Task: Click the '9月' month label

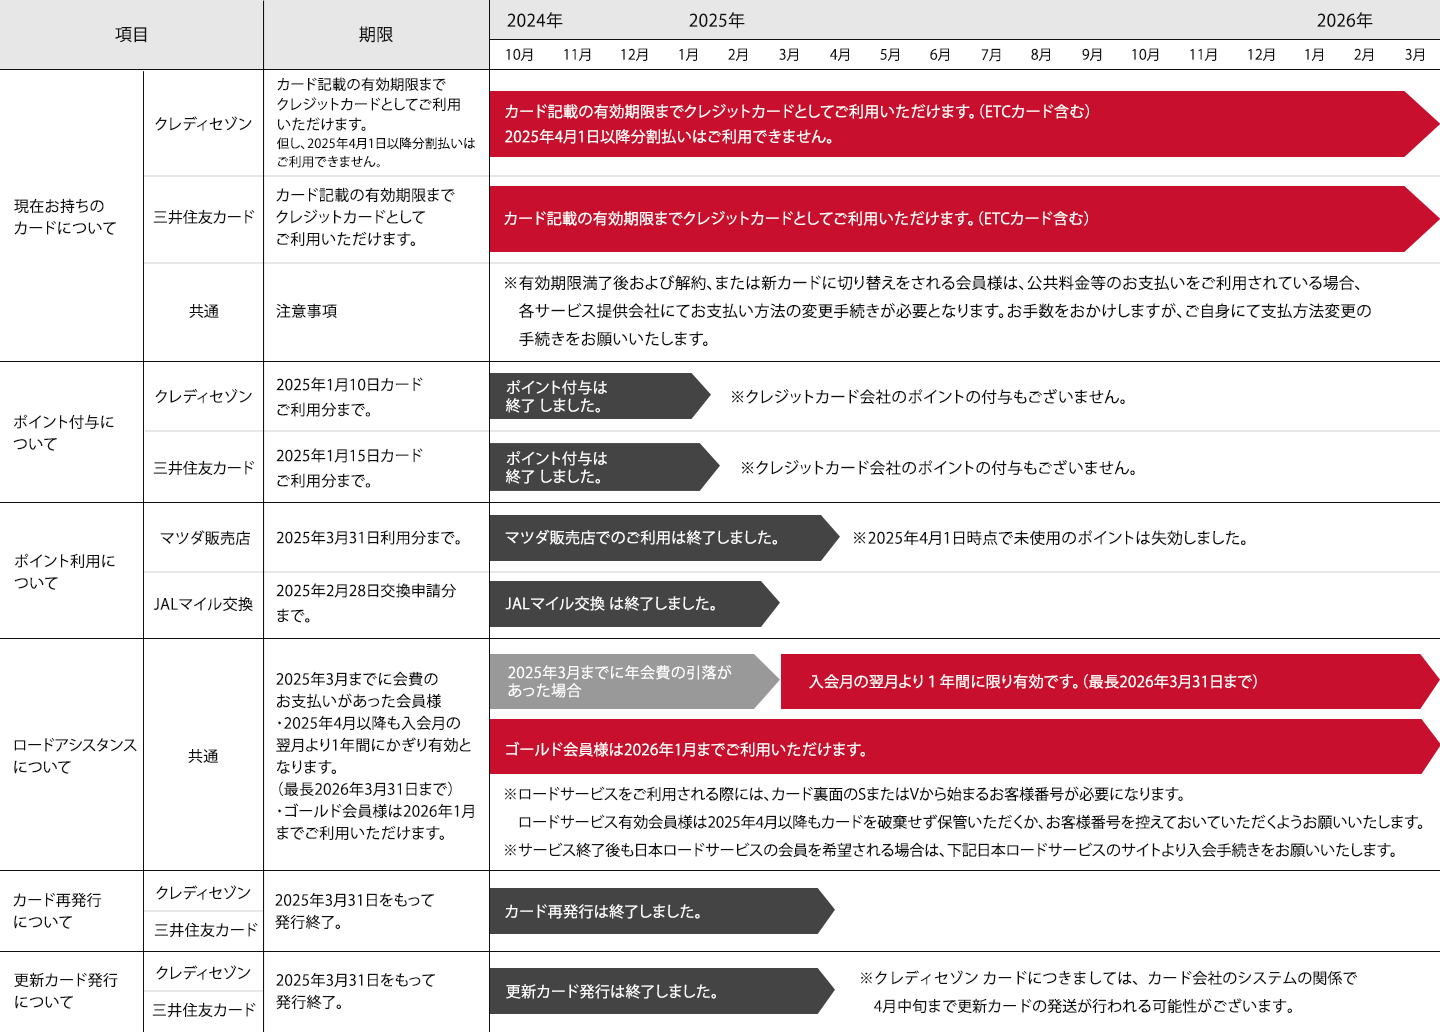Action: (x=1092, y=55)
